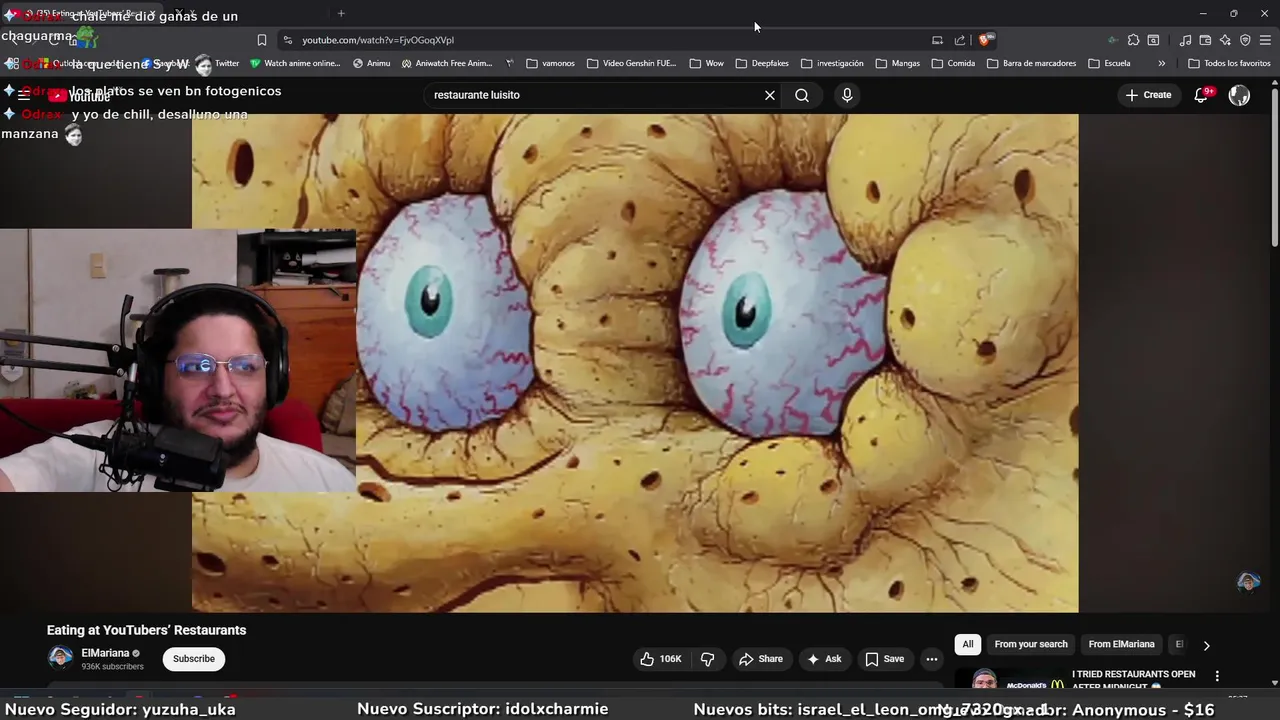Click the Ask sparkle button

click(x=825, y=659)
